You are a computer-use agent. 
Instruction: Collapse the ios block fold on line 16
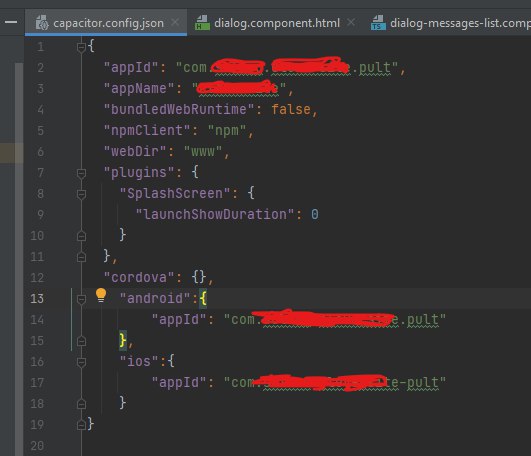(x=81, y=362)
